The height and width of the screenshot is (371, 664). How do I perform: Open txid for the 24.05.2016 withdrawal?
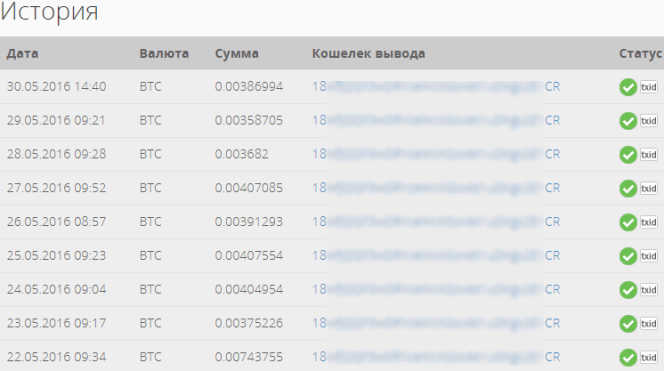click(x=649, y=290)
